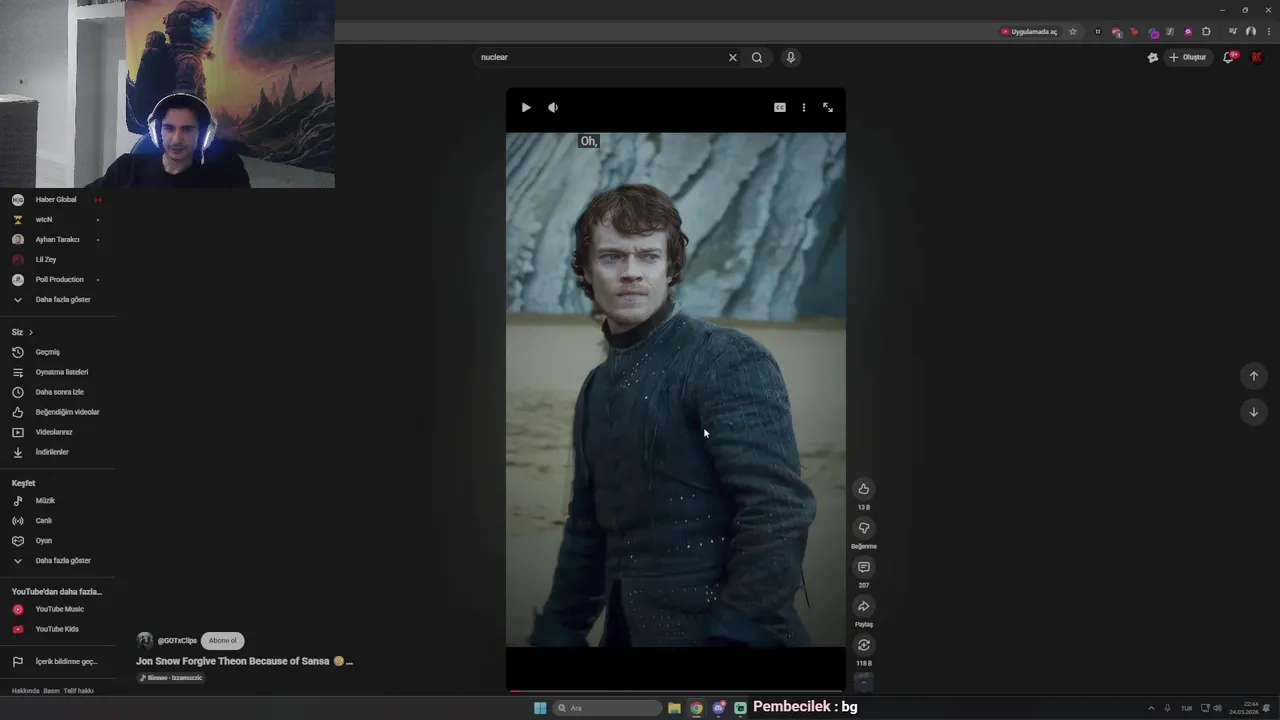1280x720 pixels.
Task: Bookmark this page with star icon
Action: 1073,31
